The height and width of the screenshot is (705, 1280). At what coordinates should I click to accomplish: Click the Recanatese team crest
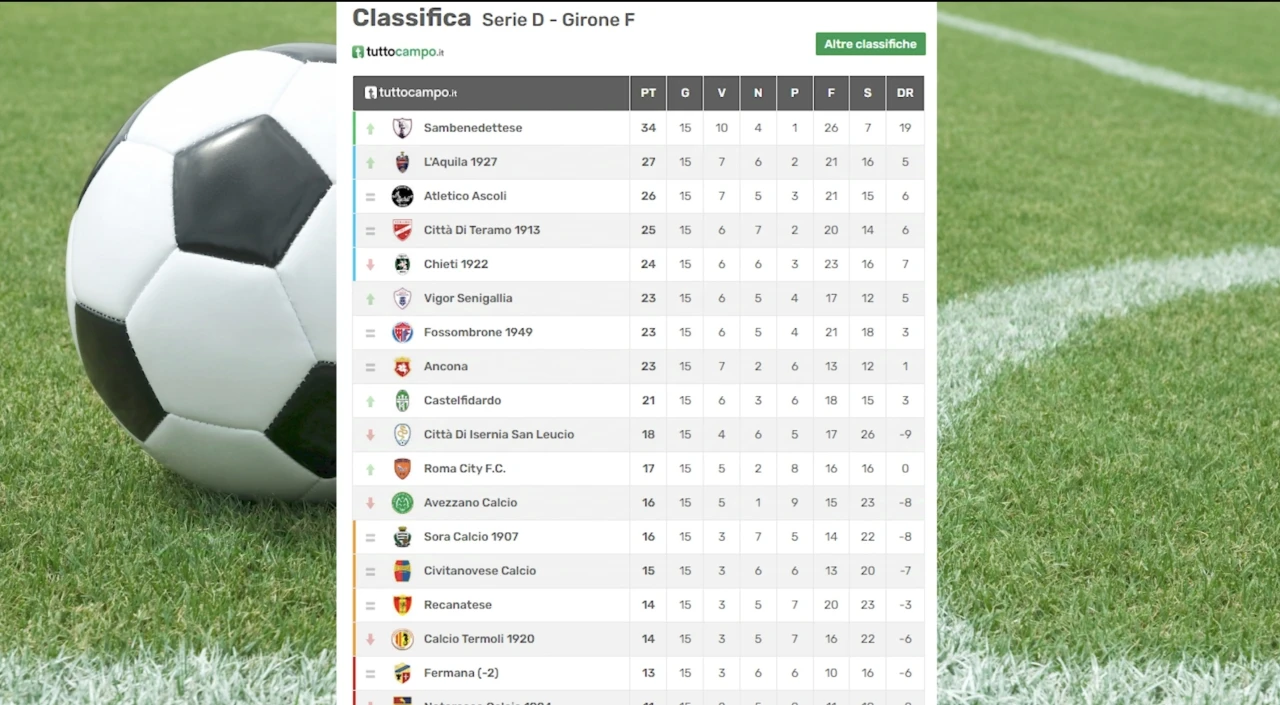point(402,604)
